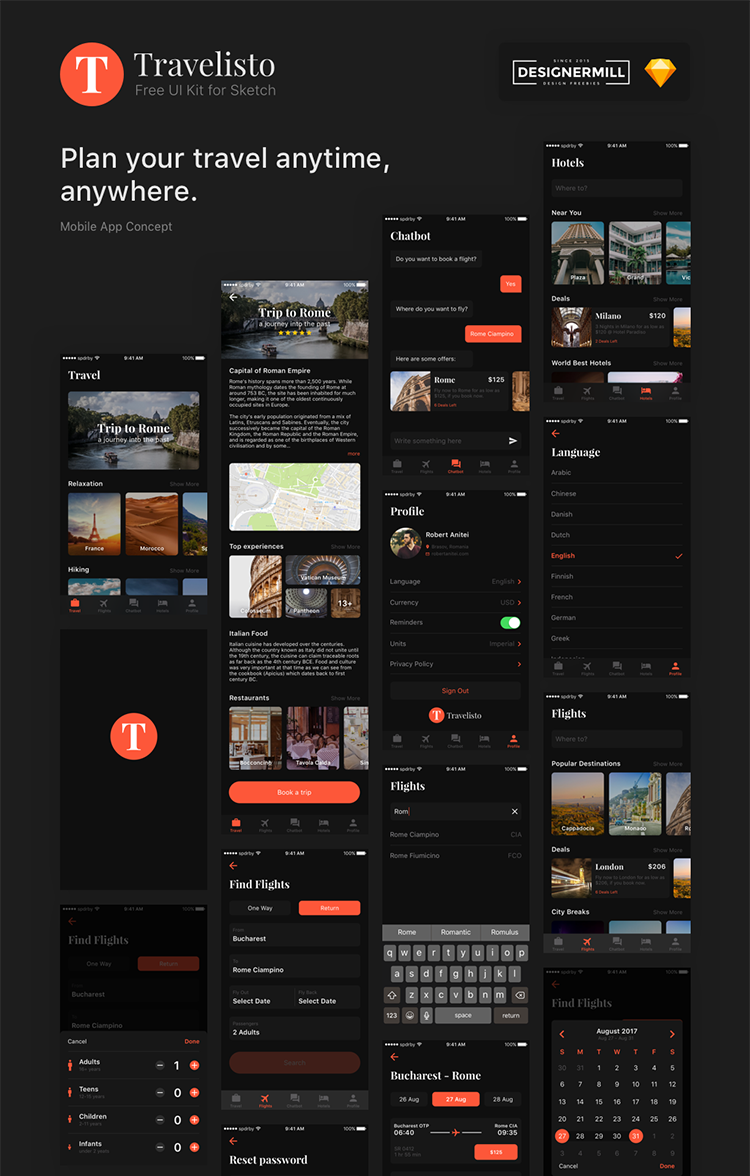The height and width of the screenshot is (1176, 750).
Task: Open the Language setting row in Profile
Action: [455, 581]
